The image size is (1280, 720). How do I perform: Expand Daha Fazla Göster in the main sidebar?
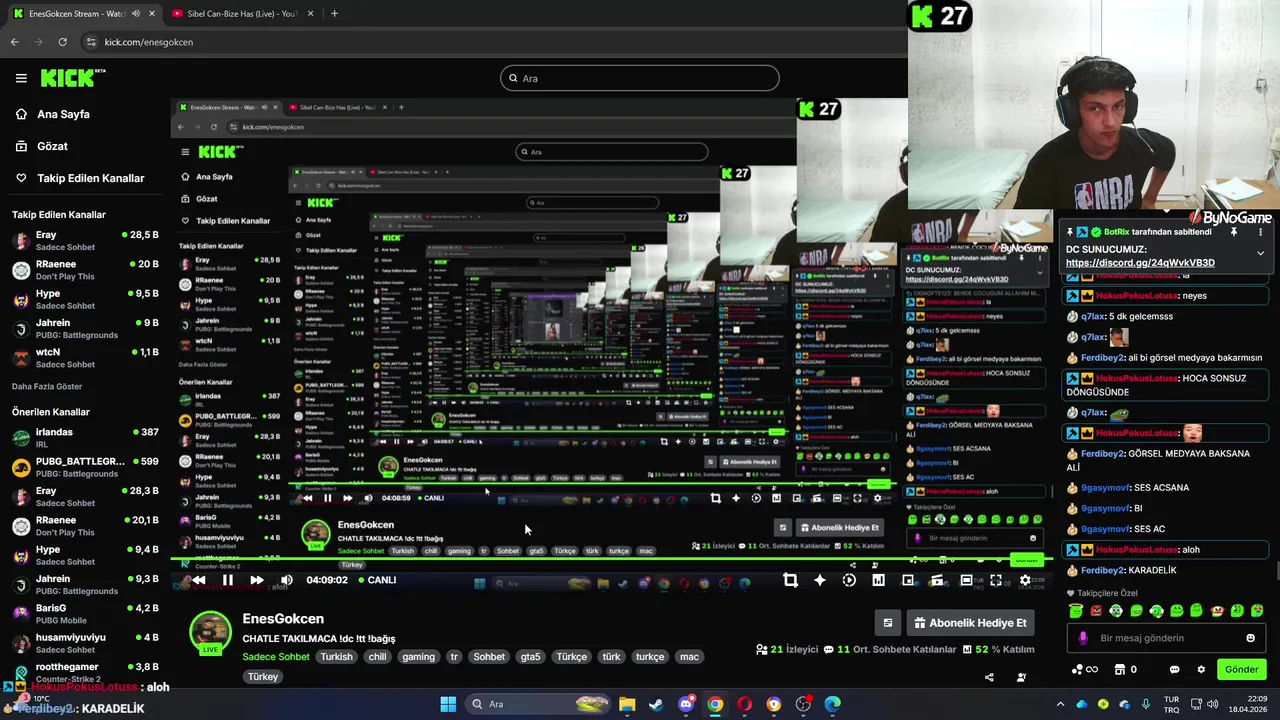[x=47, y=386]
